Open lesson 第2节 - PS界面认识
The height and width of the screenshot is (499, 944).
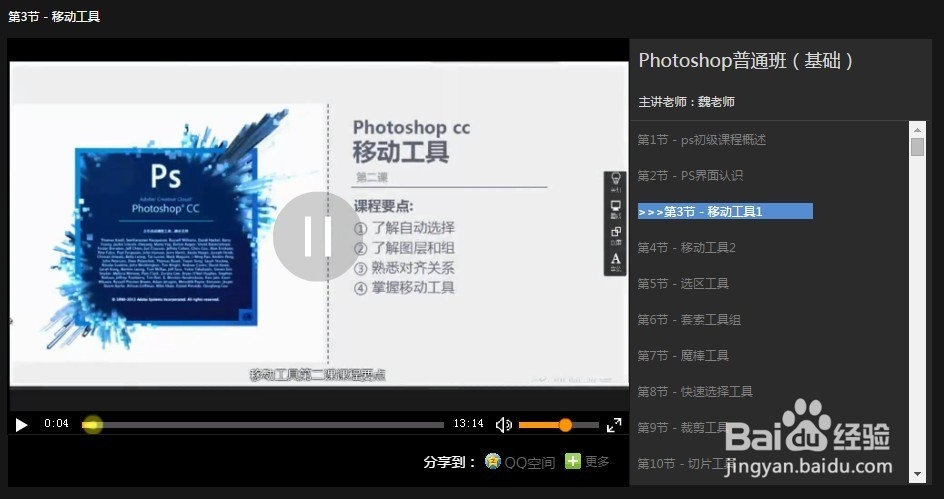[x=690, y=175]
